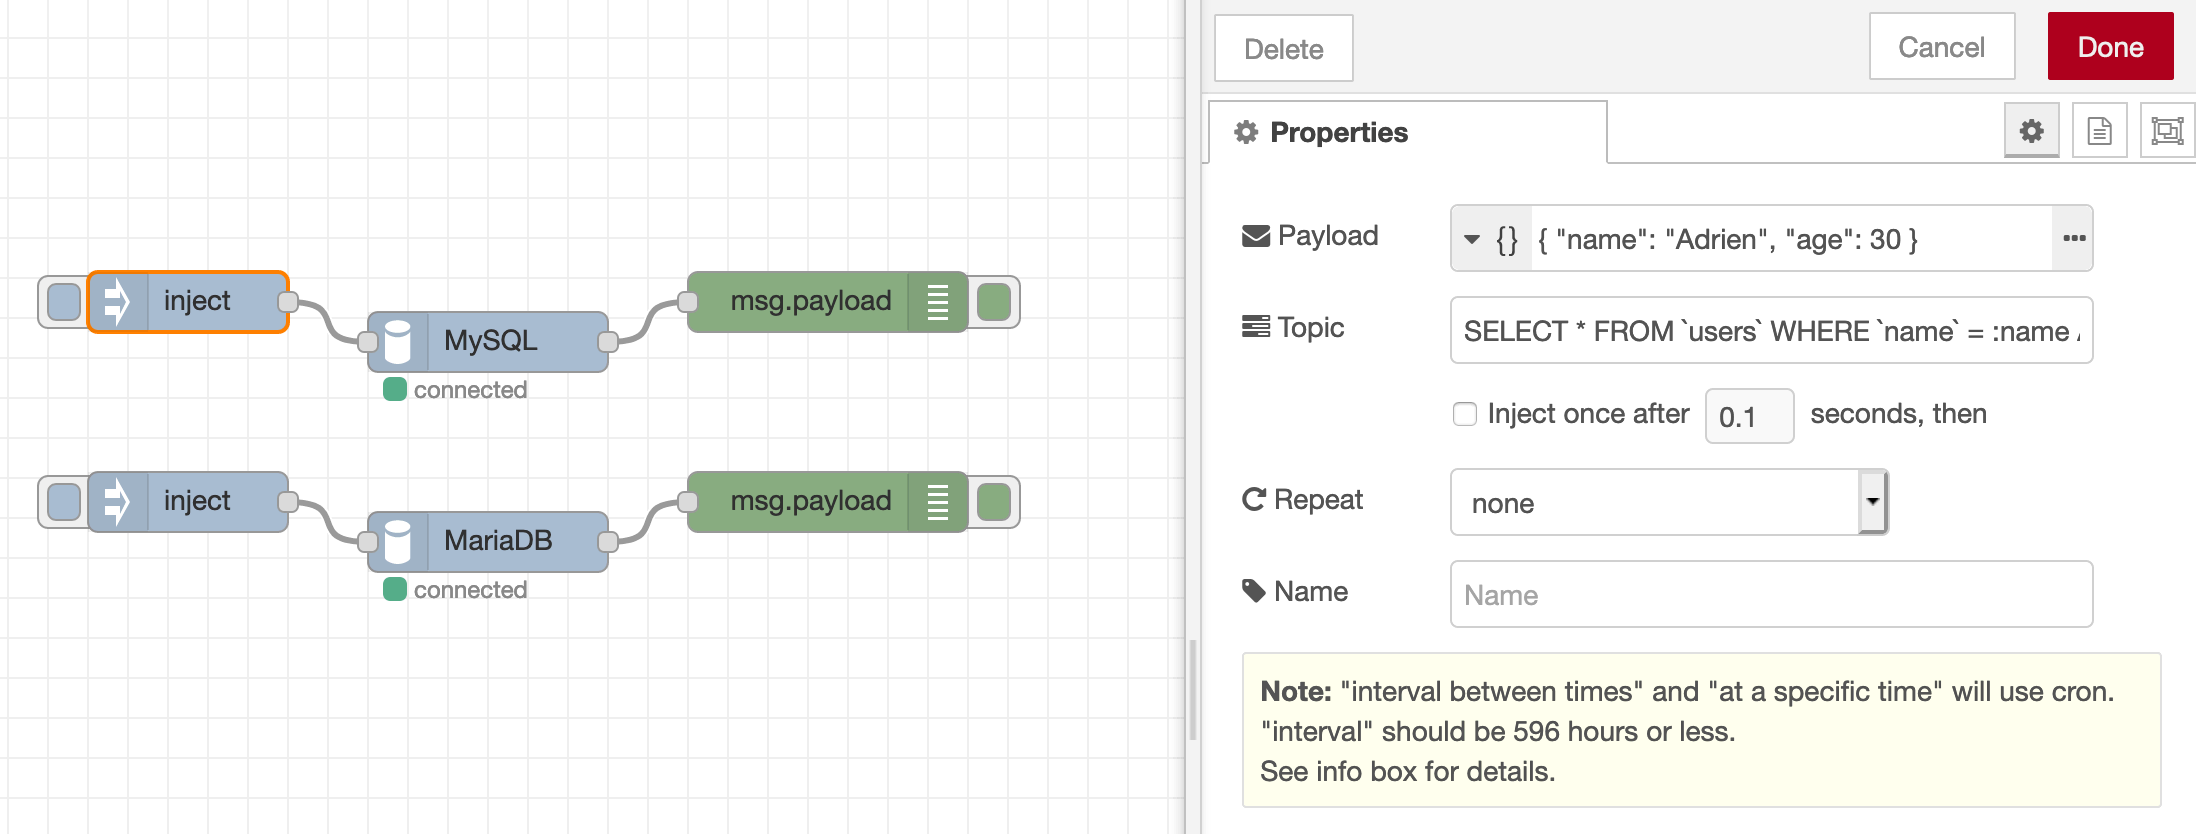Screen dimensions: 2196x834
Task: Open the Payload type dropdown
Action: pyautogui.click(x=1490, y=239)
